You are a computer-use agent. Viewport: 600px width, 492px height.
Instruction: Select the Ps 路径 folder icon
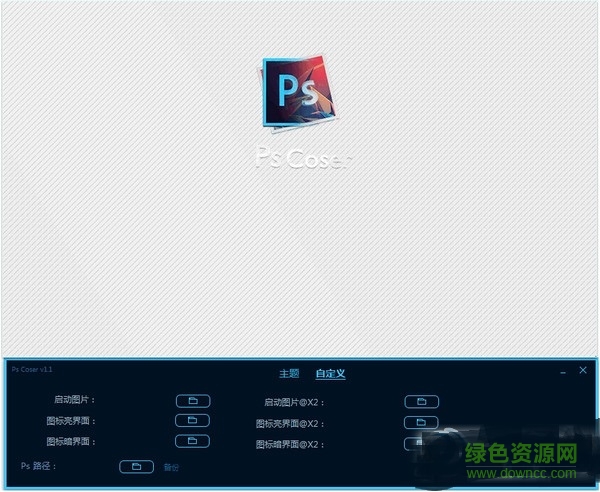[136, 466]
